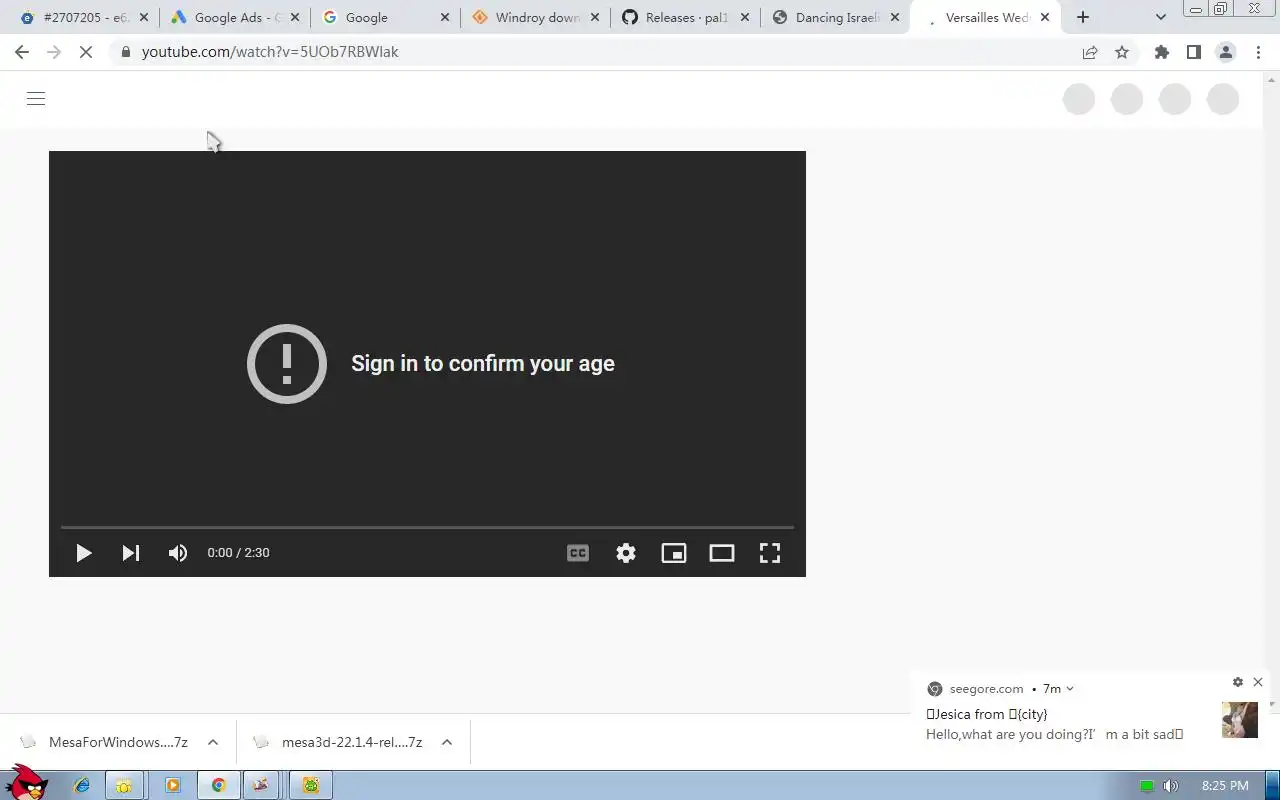Open YouTube hamburger guide menu
Screen dimensions: 1280x800
click(36, 98)
